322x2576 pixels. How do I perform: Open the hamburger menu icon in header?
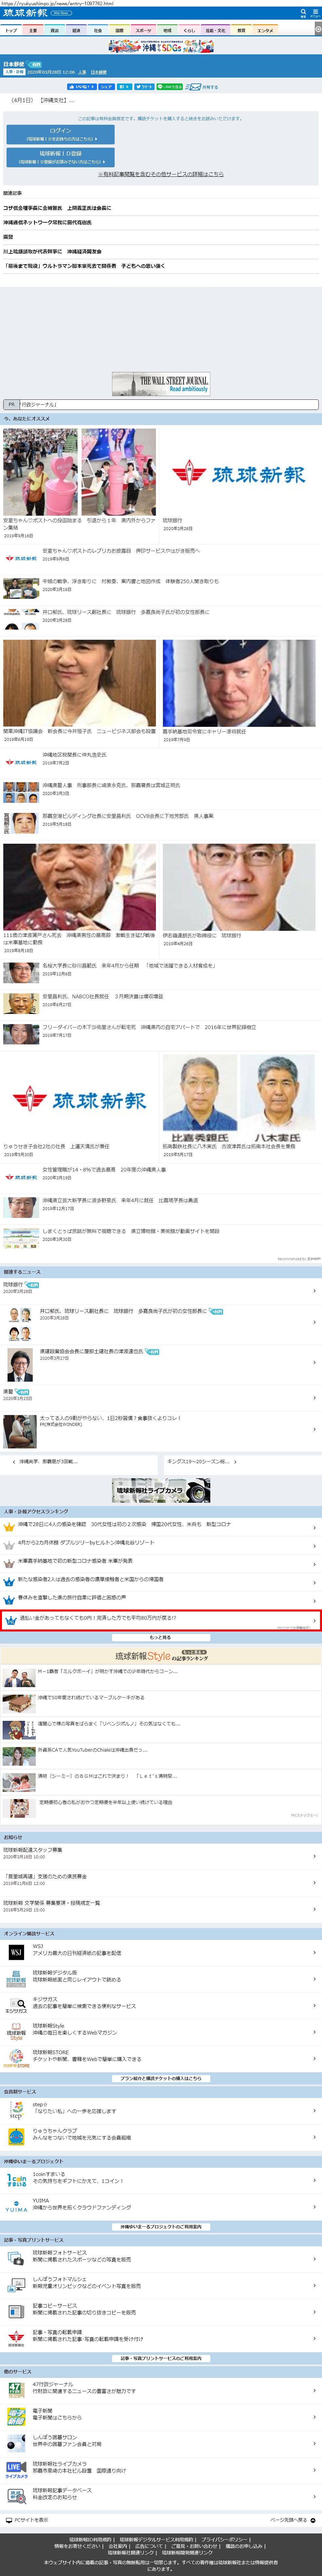315,13
